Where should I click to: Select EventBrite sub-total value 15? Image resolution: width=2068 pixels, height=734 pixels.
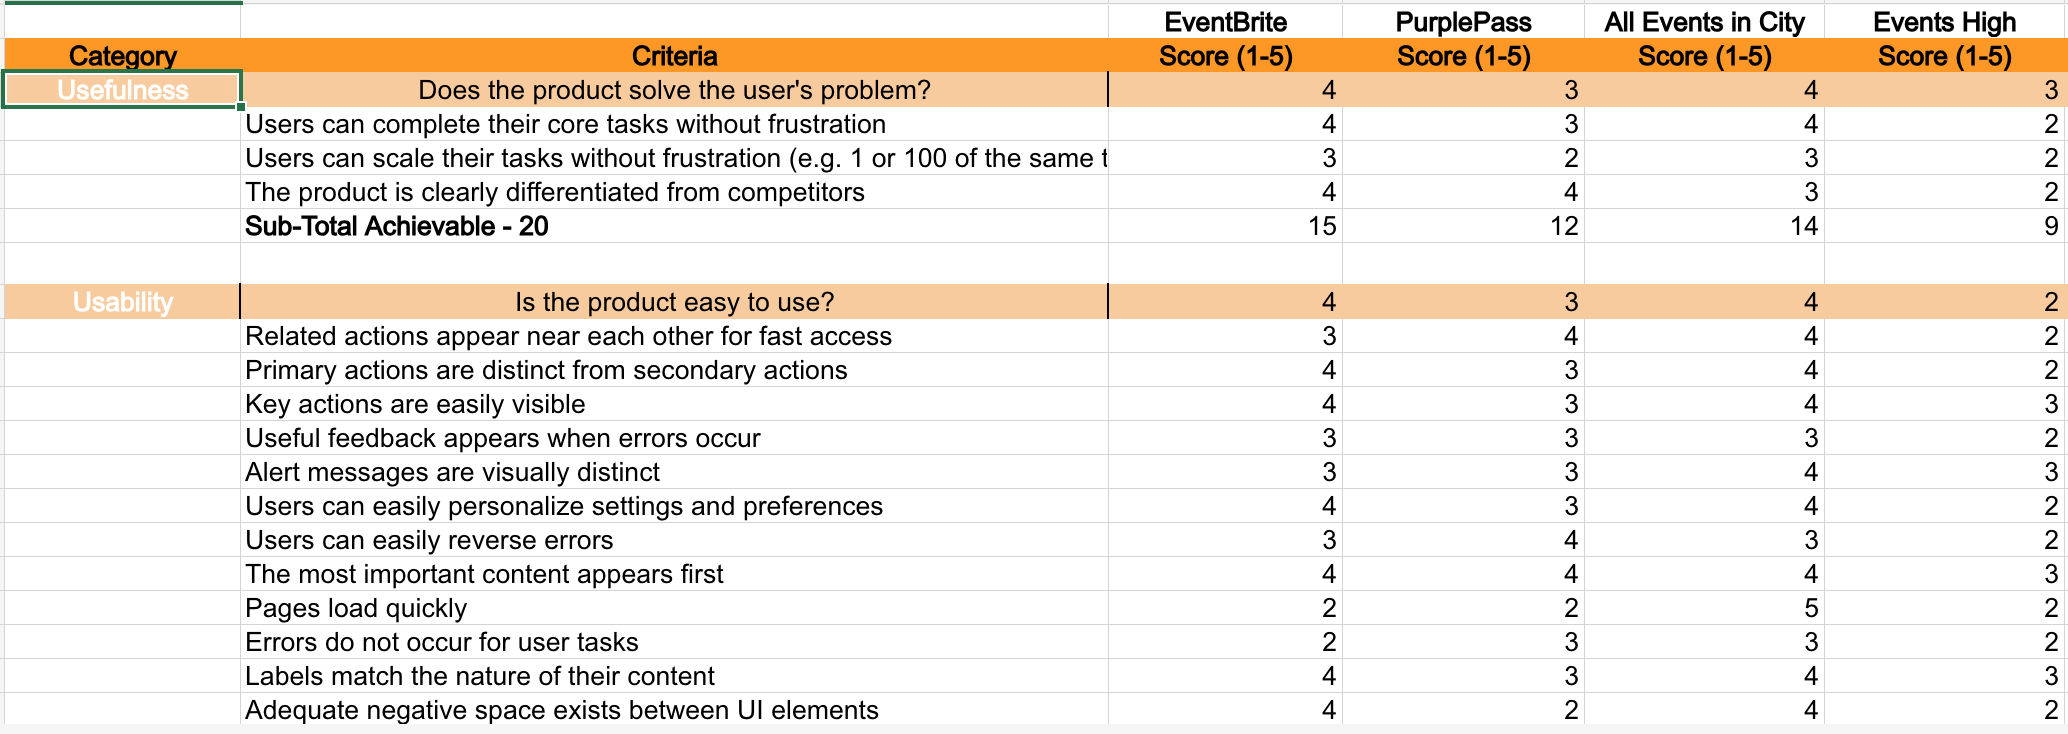[1225, 226]
